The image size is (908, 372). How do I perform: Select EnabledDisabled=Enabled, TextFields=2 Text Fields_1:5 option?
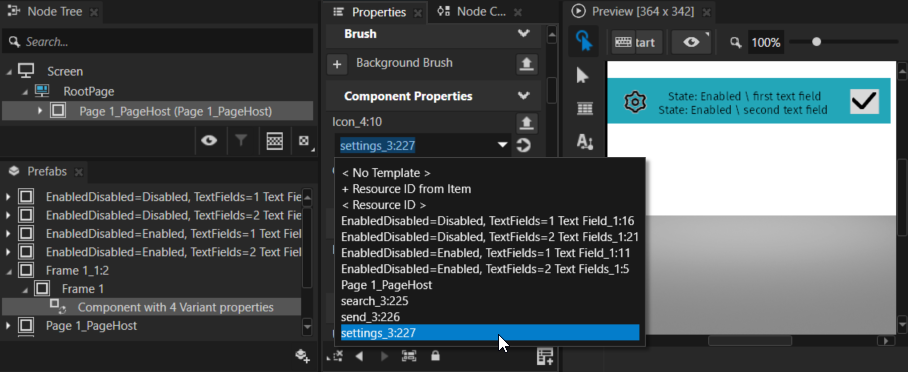point(485,269)
